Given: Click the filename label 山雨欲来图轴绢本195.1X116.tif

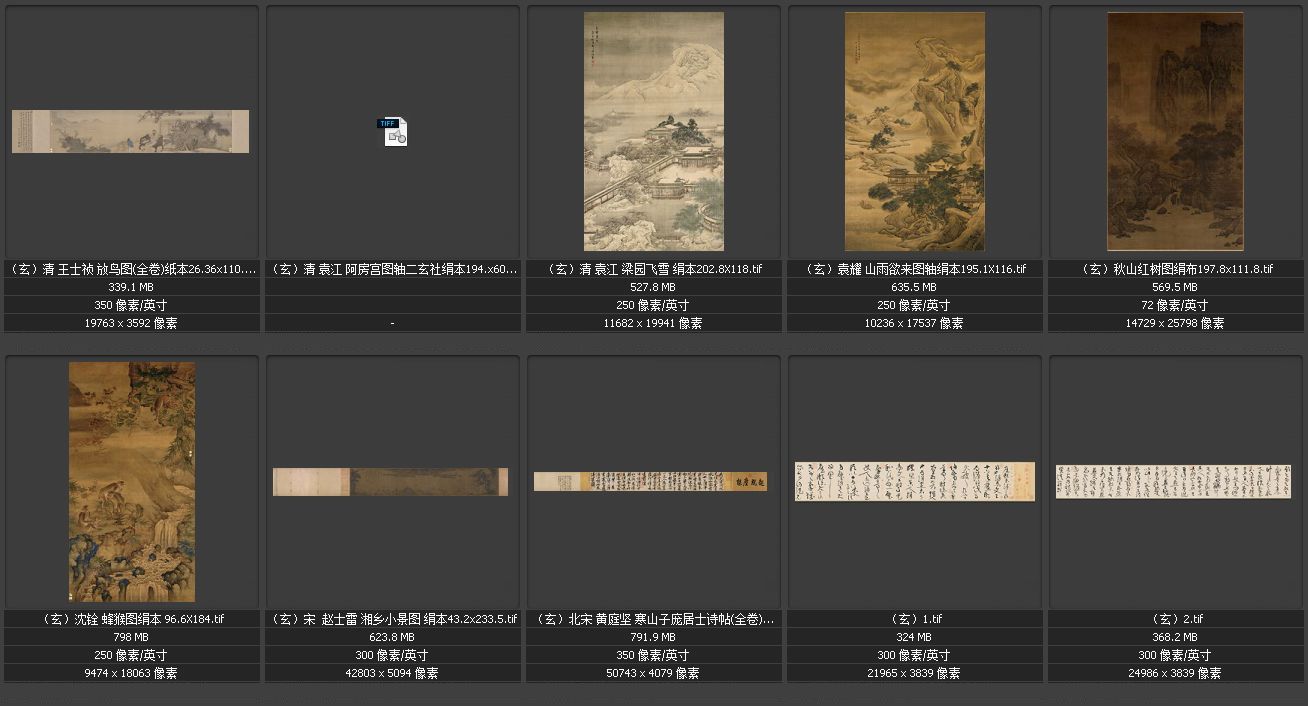Looking at the screenshot, I should tap(915, 269).
